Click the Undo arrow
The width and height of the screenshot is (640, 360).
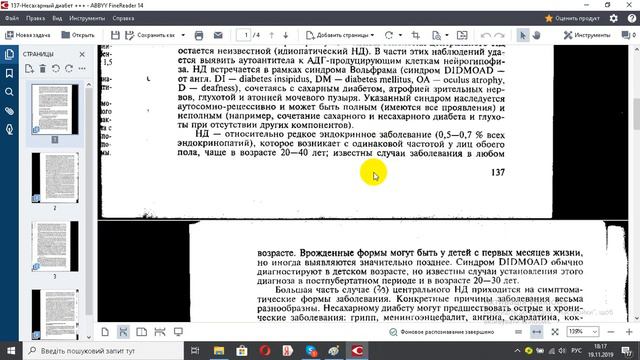coord(486,36)
